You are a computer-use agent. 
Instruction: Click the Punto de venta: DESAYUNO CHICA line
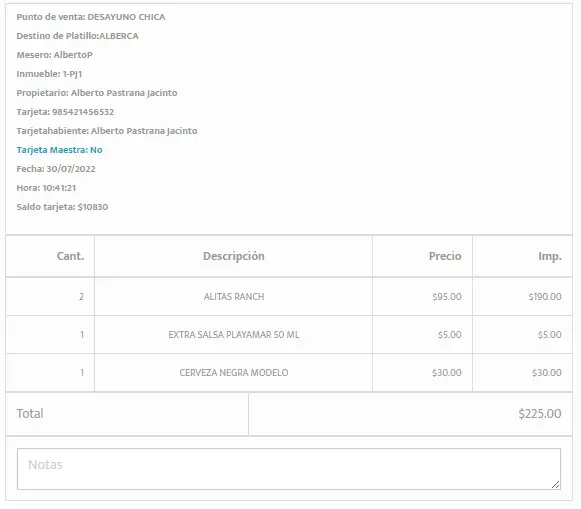91,17
